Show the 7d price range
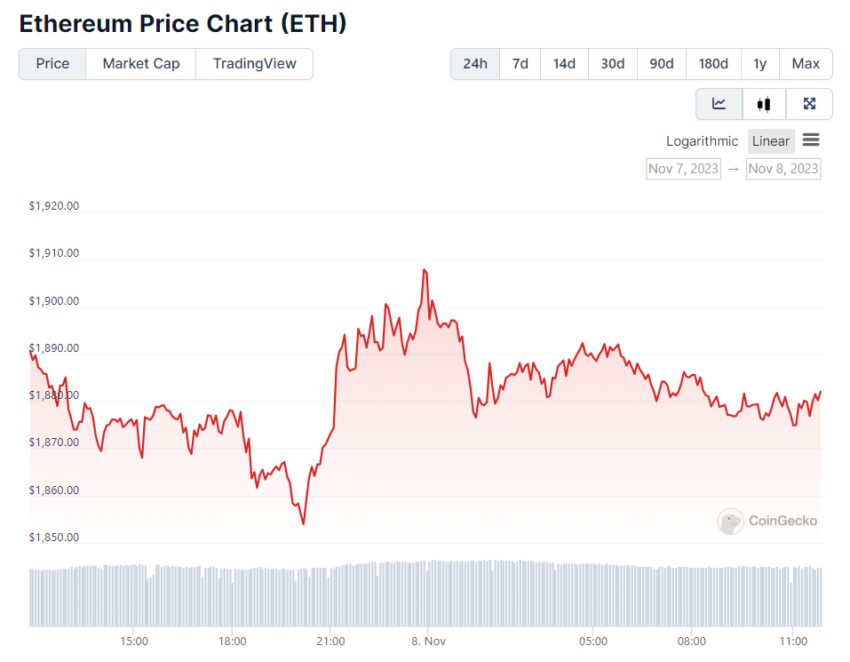 click(520, 64)
